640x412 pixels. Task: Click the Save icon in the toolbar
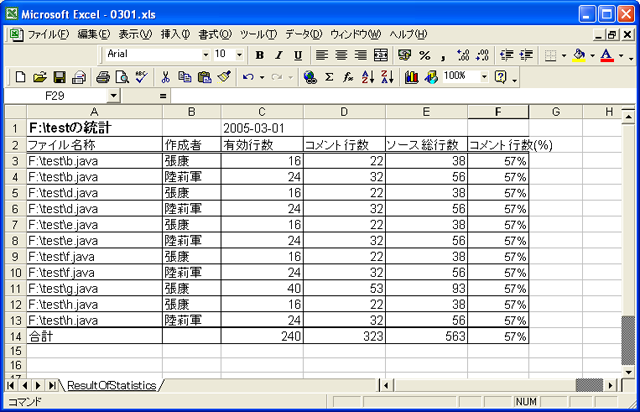pyautogui.click(x=59, y=76)
